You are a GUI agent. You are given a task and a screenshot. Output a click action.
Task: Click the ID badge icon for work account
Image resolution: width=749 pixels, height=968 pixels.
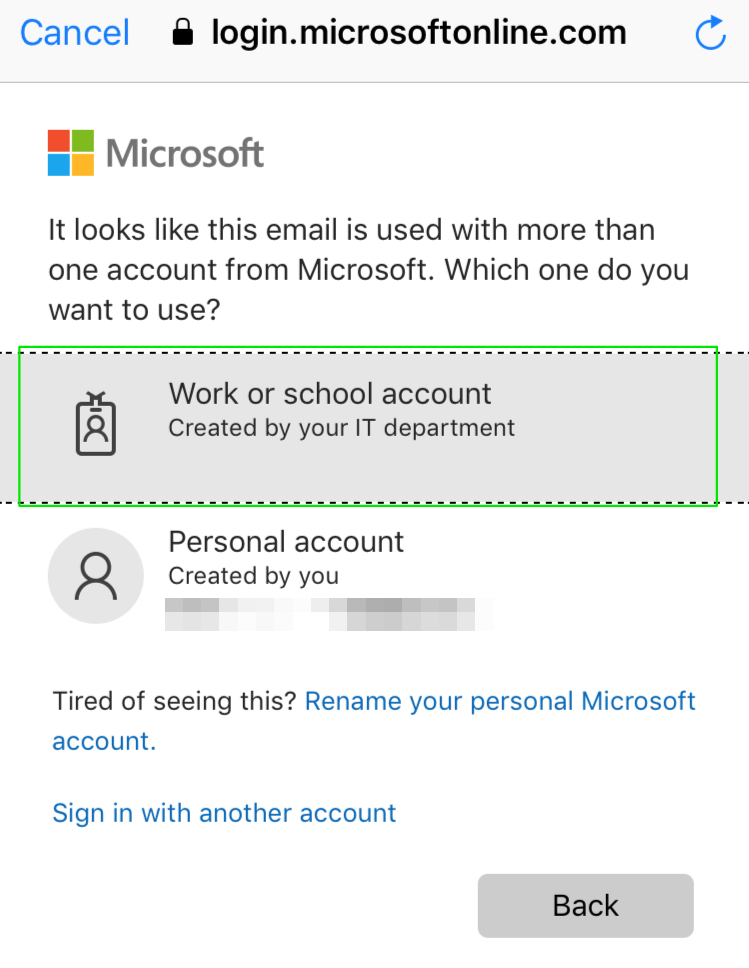(x=96, y=425)
